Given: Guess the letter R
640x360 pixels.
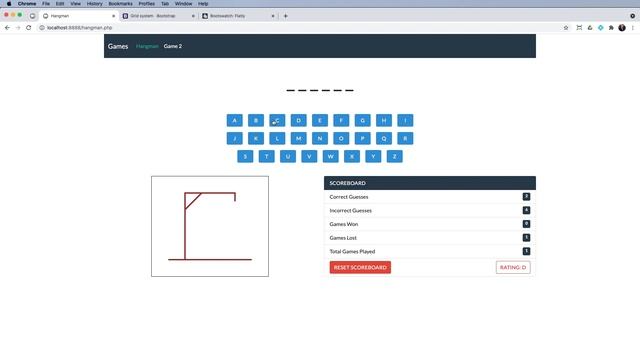Looking at the screenshot, I should click(405, 138).
